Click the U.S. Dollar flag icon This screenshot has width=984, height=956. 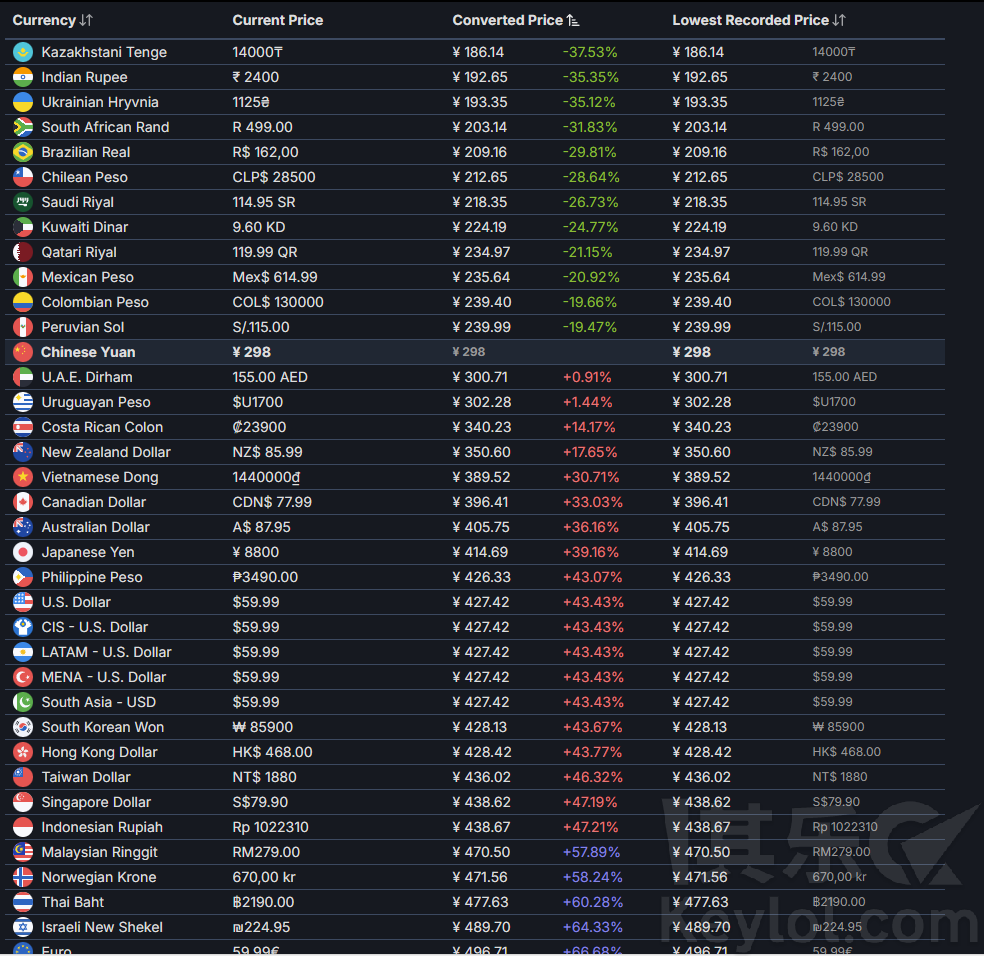[23, 602]
